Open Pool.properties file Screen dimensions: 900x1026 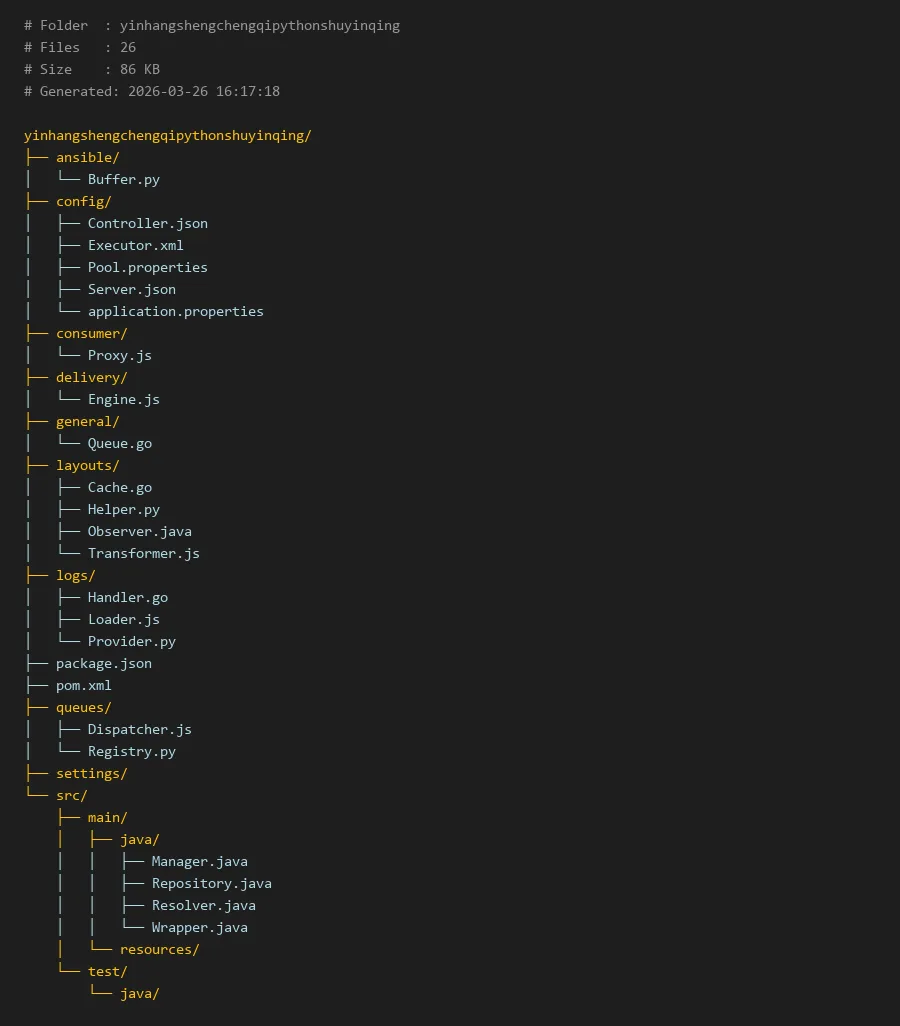pos(148,267)
